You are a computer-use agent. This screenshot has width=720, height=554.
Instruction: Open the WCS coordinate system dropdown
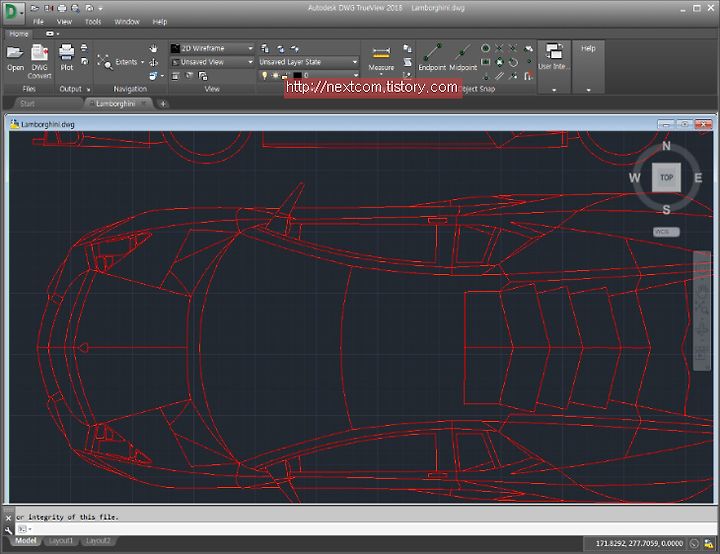[666, 232]
